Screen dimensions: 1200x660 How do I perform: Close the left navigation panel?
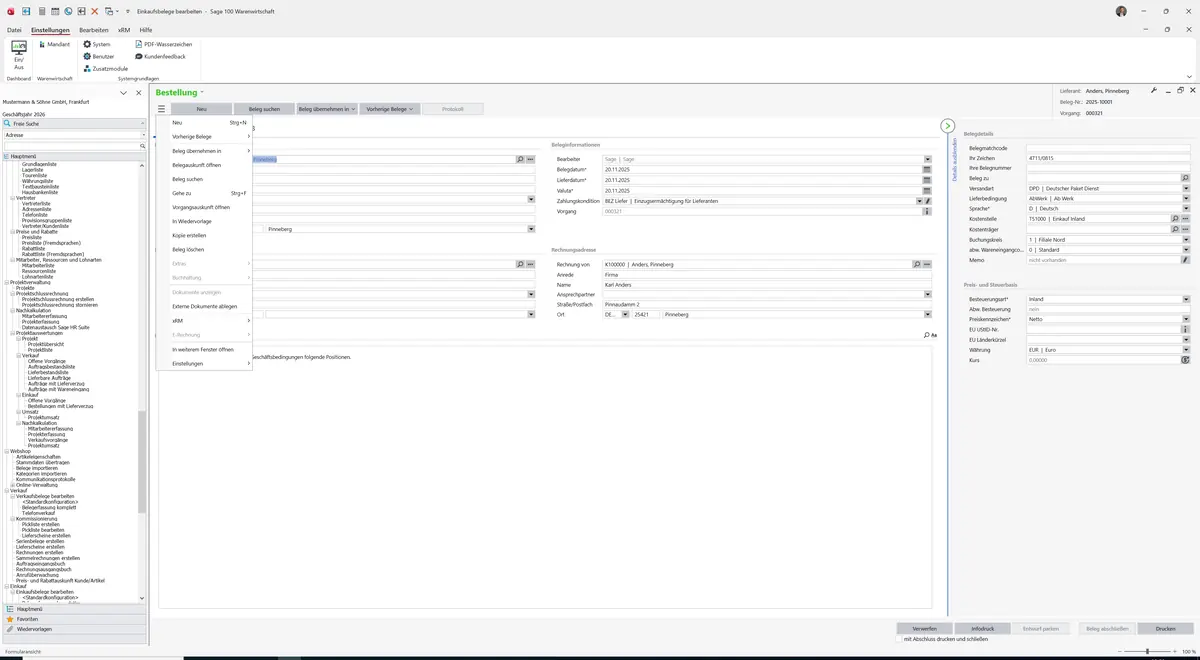pyautogui.click(x=139, y=93)
